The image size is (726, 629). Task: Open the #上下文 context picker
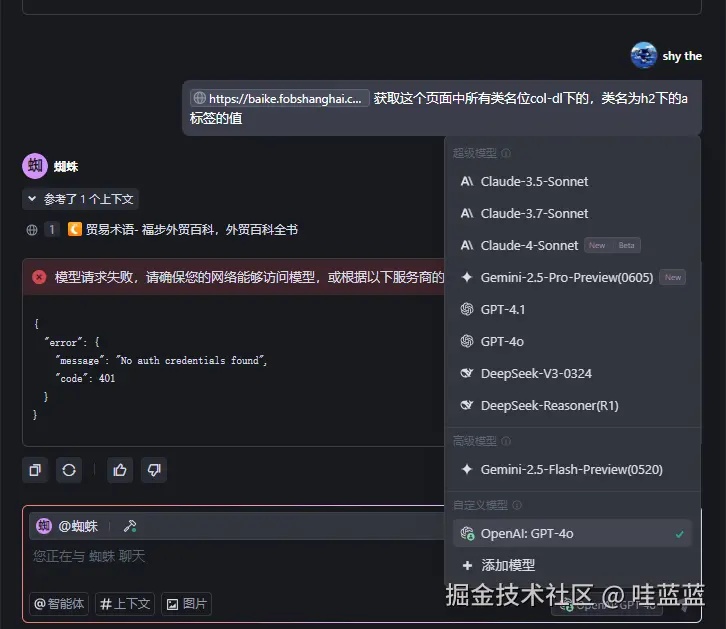[x=125, y=604]
